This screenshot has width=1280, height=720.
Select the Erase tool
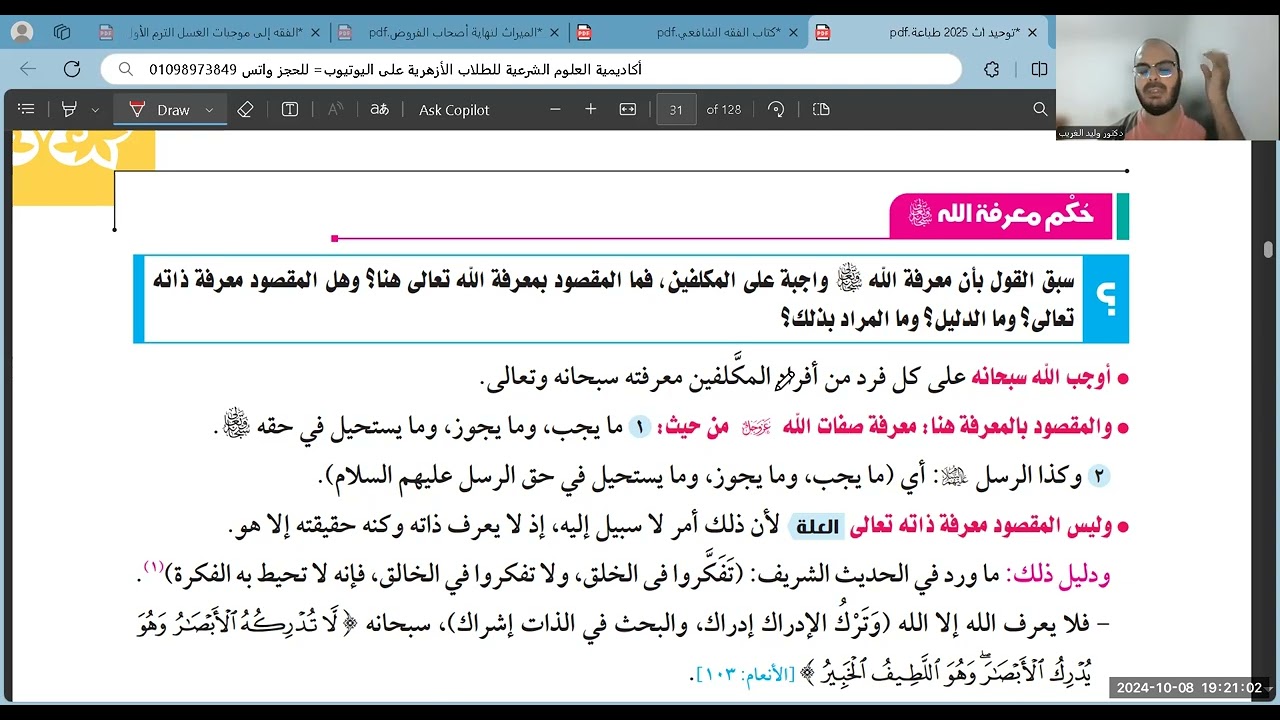click(x=245, y=109)
